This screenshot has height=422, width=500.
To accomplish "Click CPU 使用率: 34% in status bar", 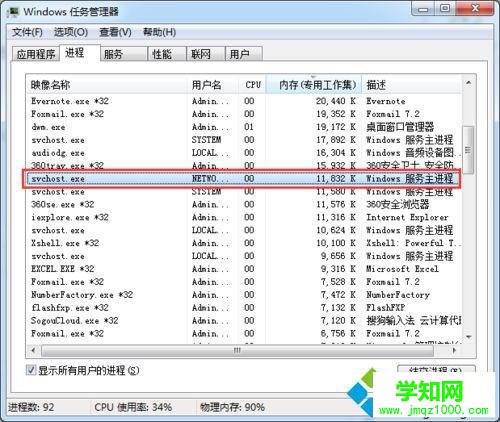I will [133, 407].
